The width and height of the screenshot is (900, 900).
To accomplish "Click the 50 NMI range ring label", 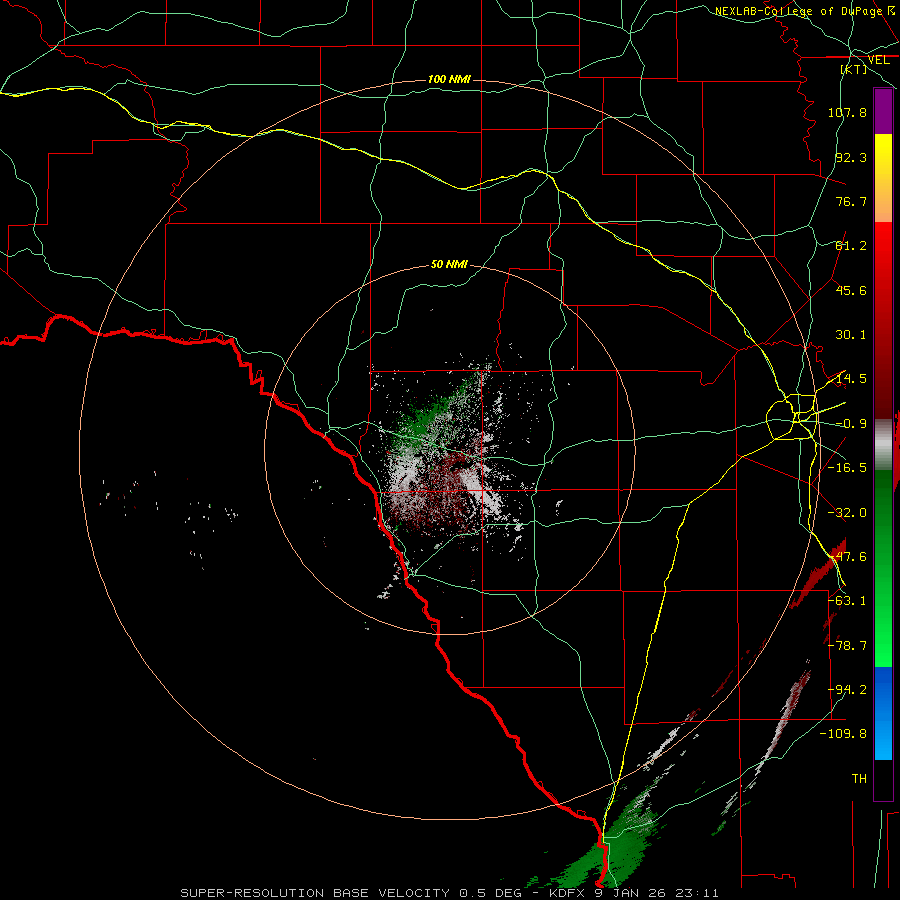I will tap(449, 265).
